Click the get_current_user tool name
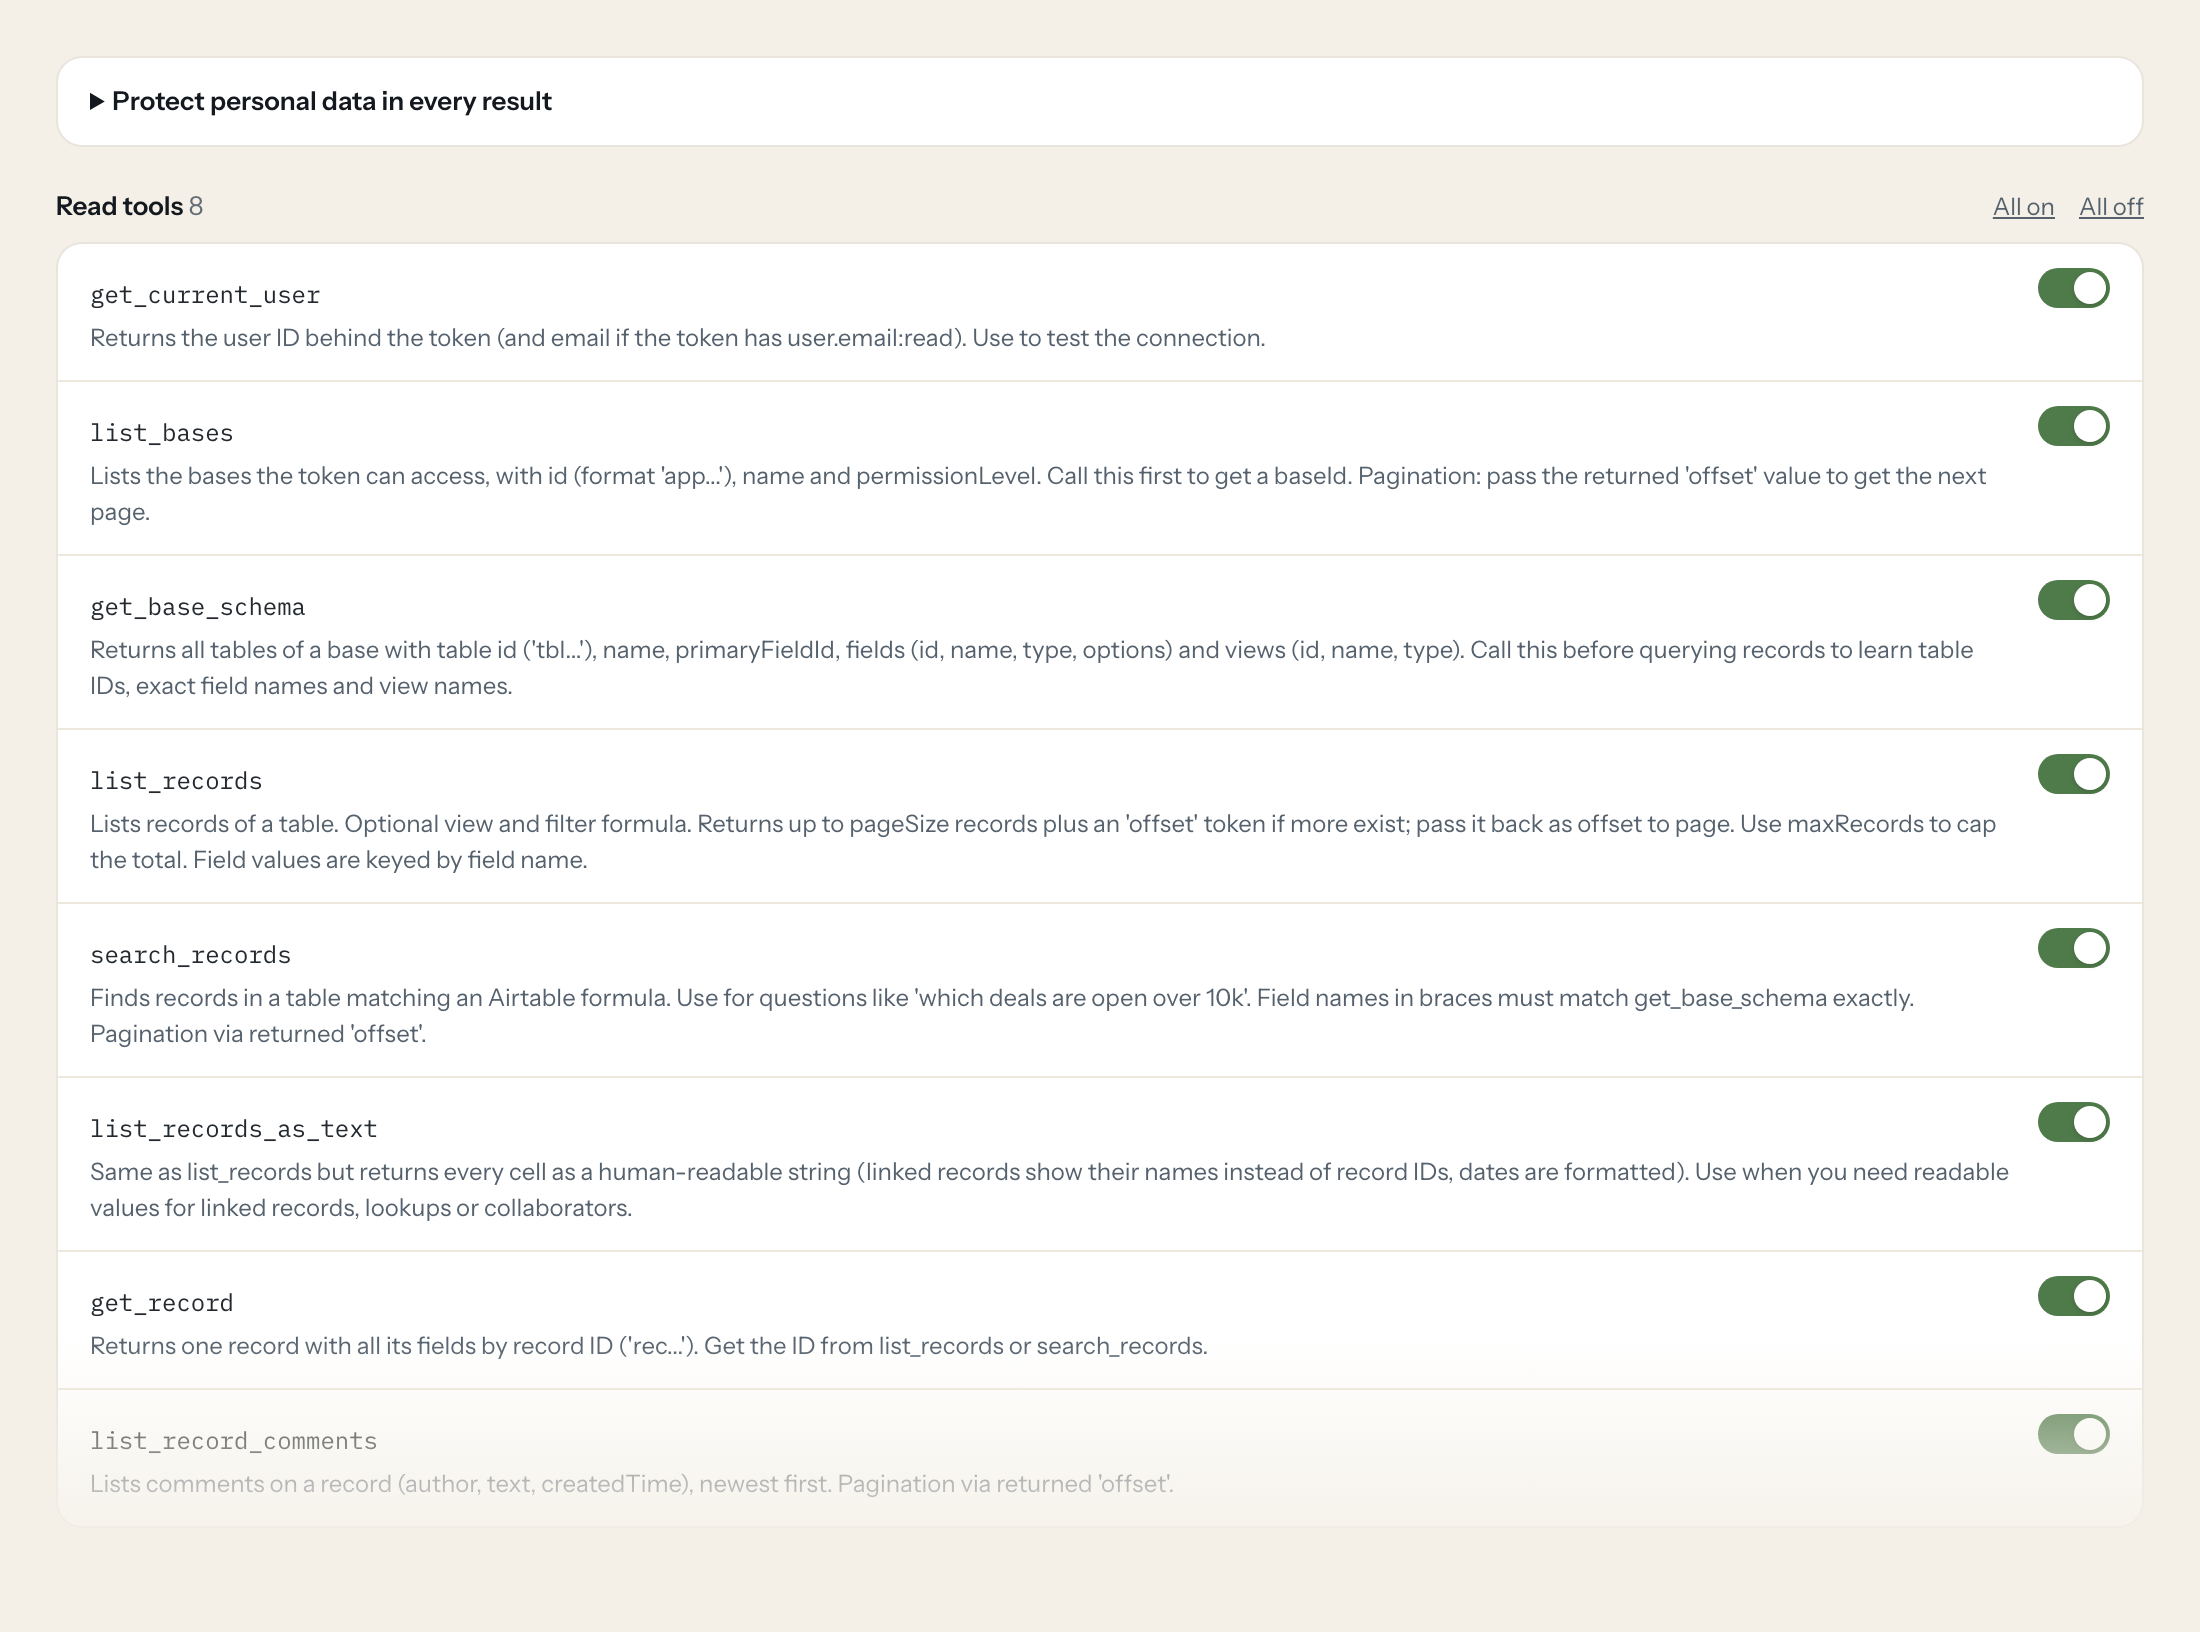Viewport: 2200px width, 1632px height. click(x=205, y=295)
